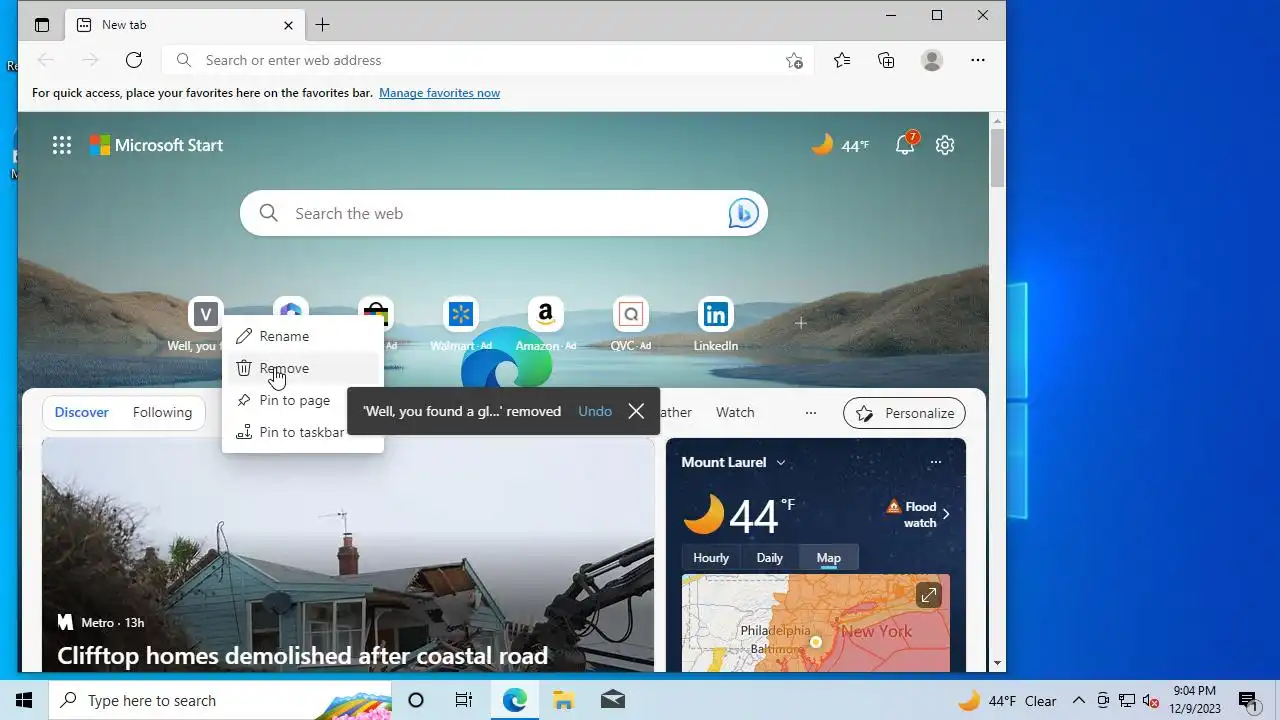Open a new tab with plus button
1280x720 pixels.
(x=322, y=25)
